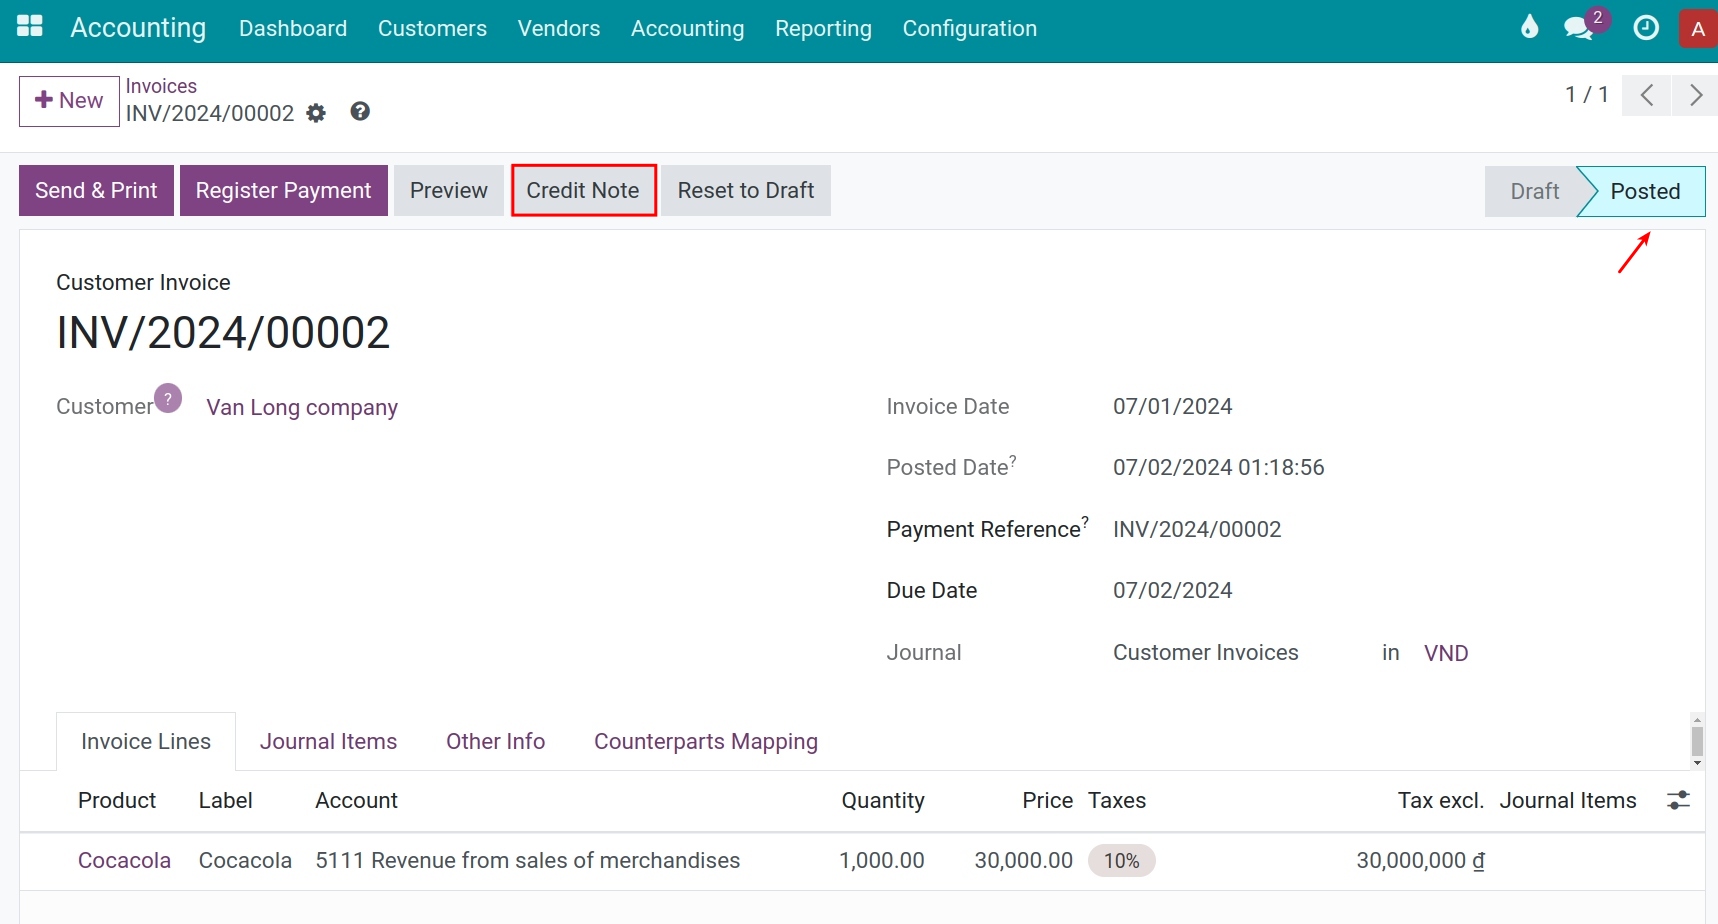Click the Customer Invoices journal value

(1205, 652)
